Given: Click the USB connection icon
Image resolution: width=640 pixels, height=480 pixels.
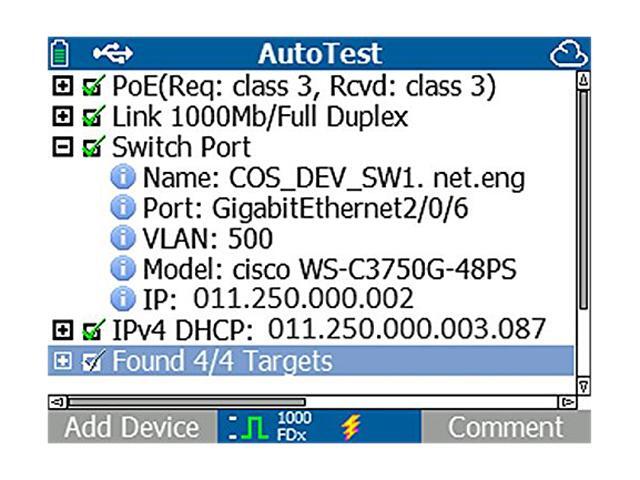Looking at the screenshot, I should pos(112,52).
